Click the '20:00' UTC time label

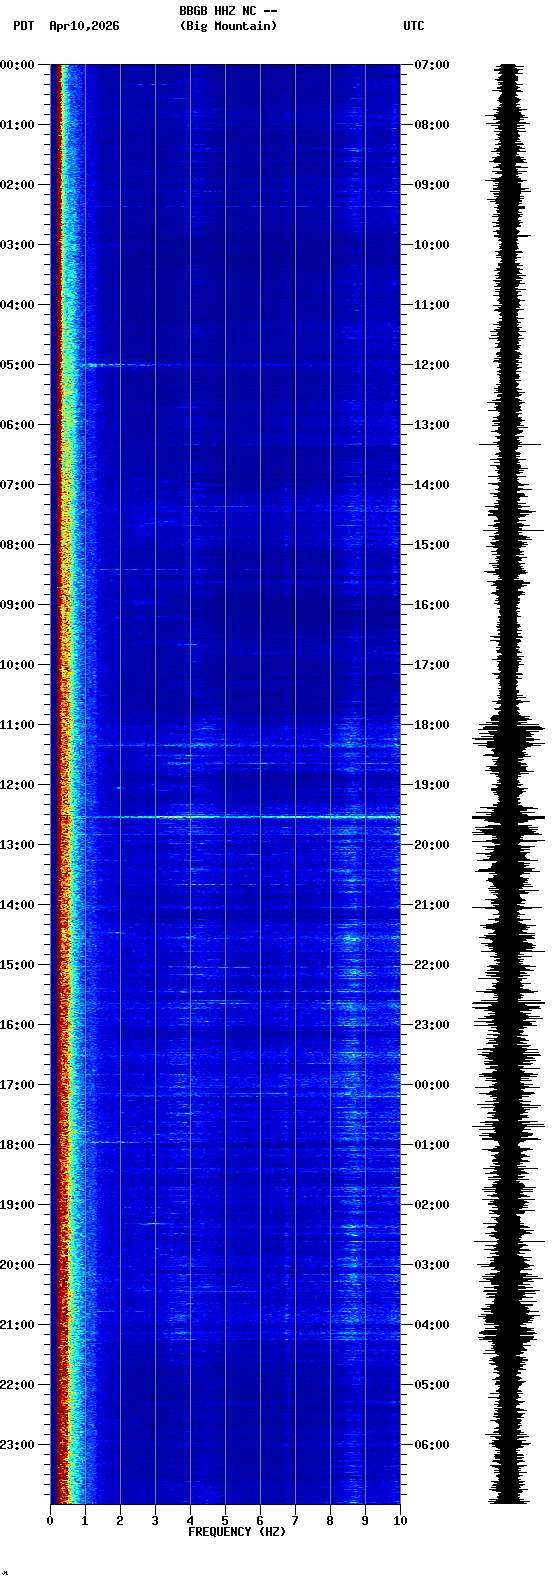tap(432, 845)
